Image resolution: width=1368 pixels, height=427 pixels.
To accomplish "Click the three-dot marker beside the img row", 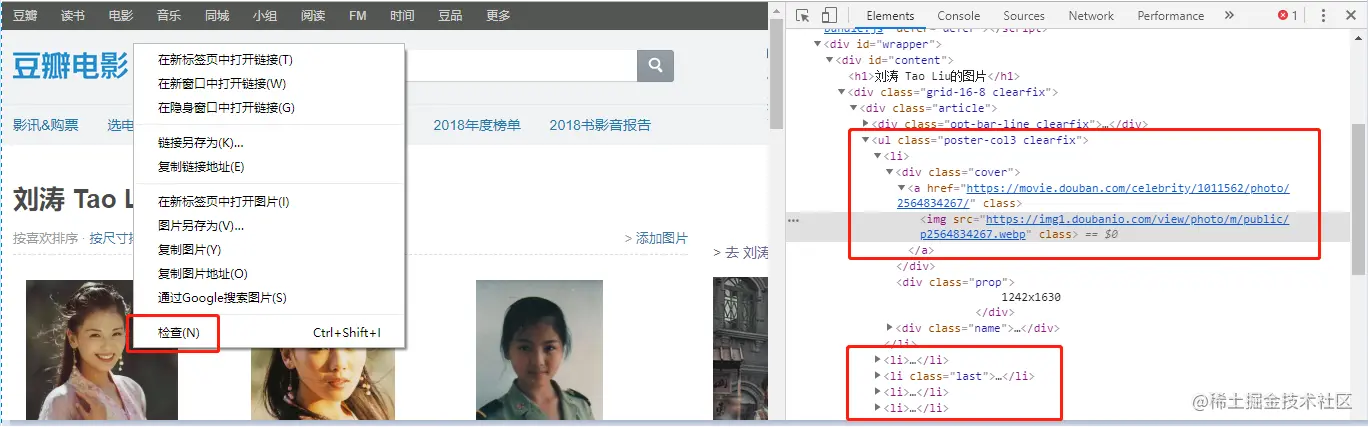I will click(x=792, y=220).
